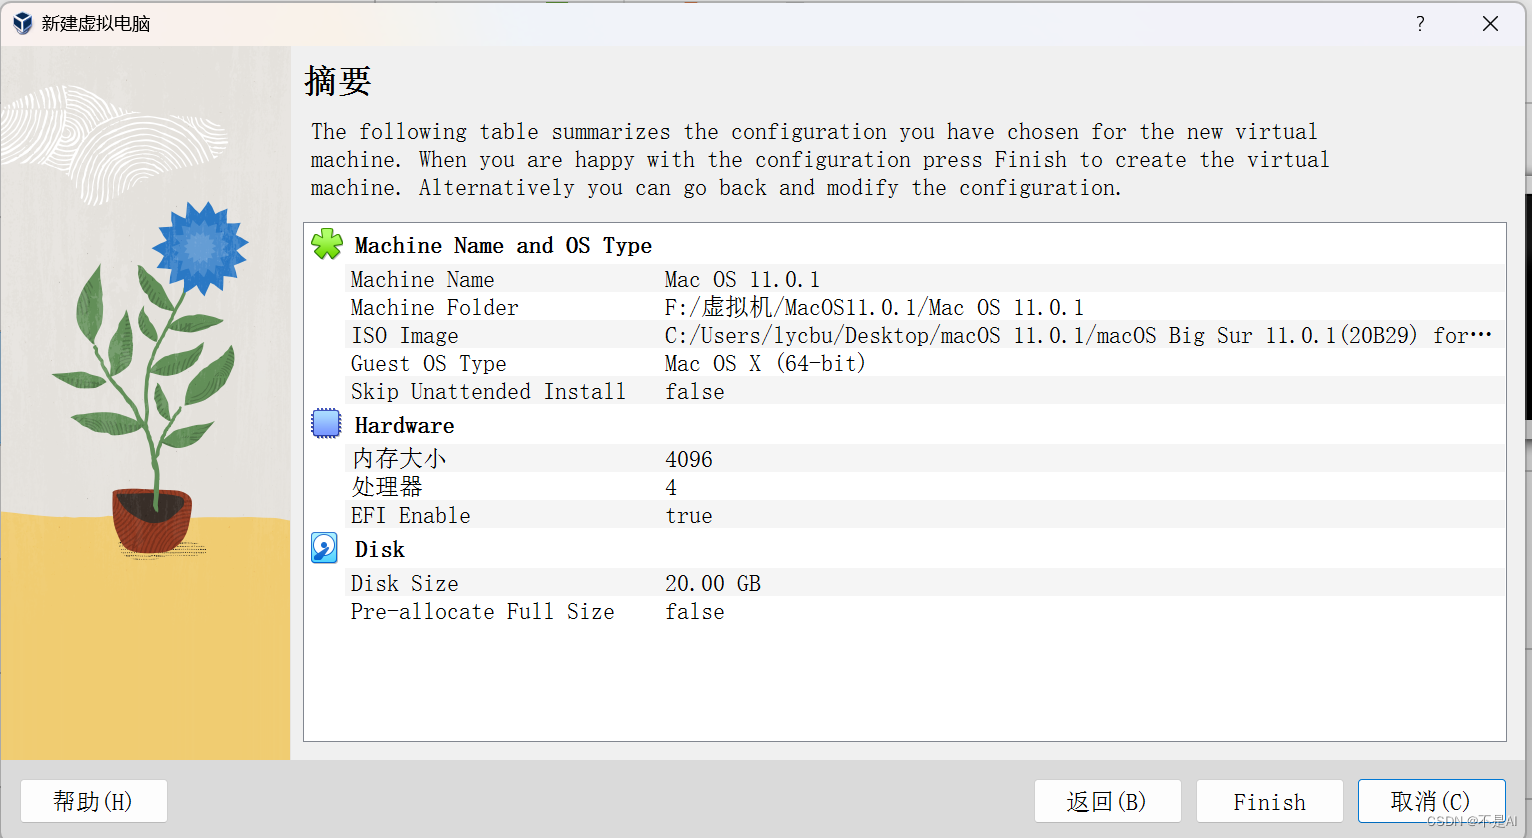Click the blue Hardware chip icon
The image size is (1532, 838).
(x=326, y=424)
